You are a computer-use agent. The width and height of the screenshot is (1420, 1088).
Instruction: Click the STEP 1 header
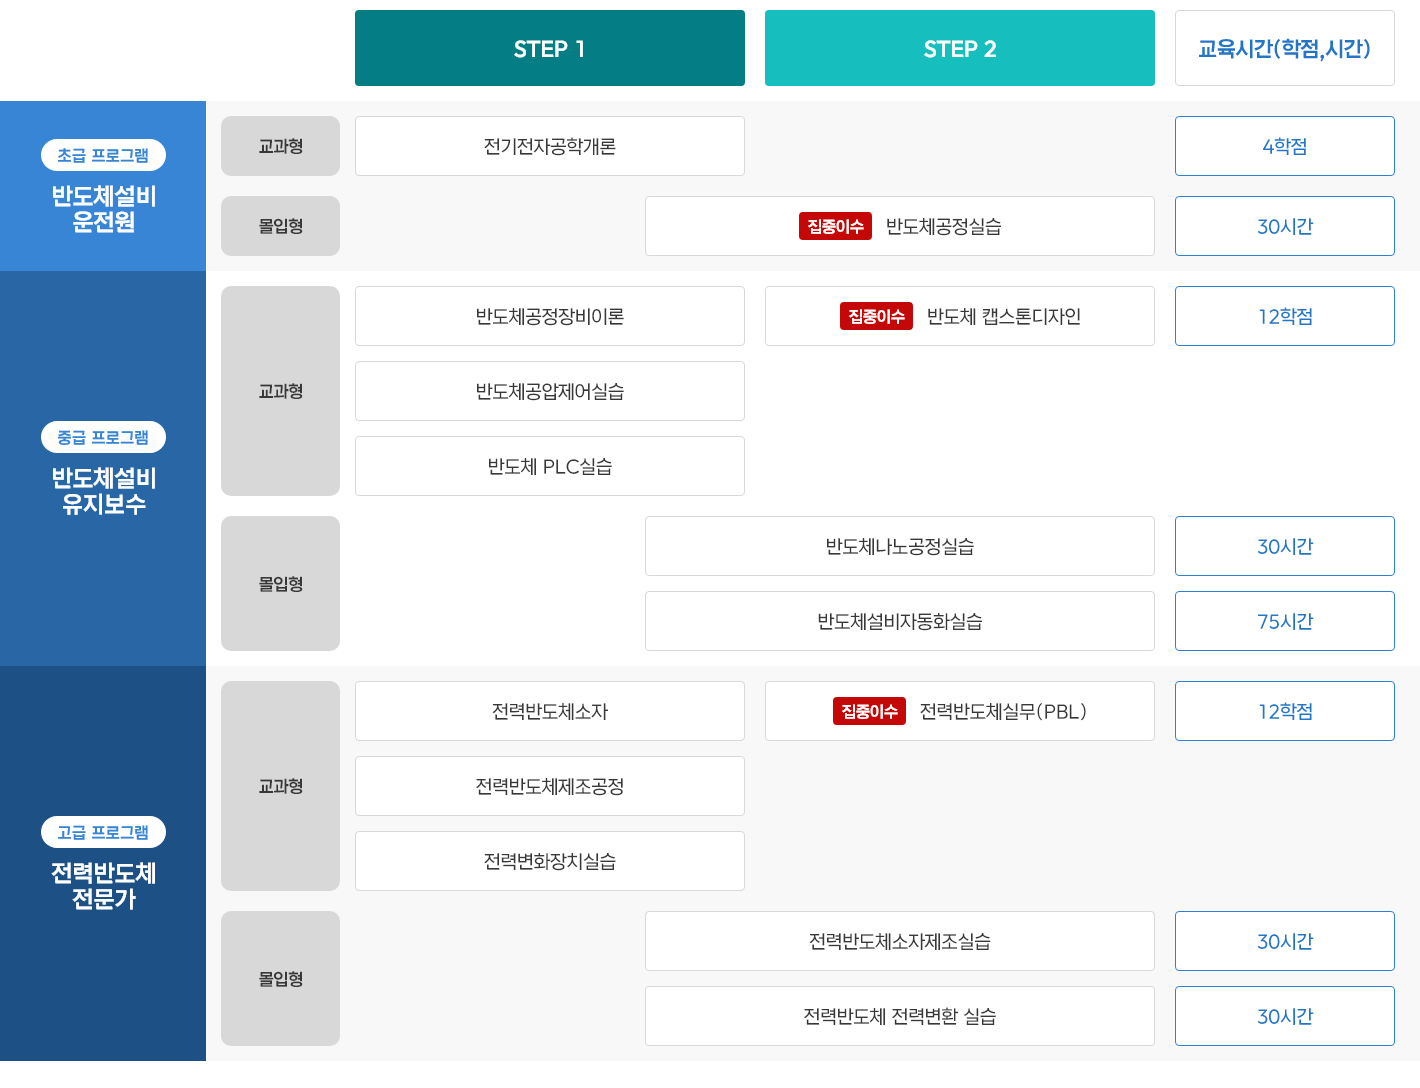coord(550,48)
